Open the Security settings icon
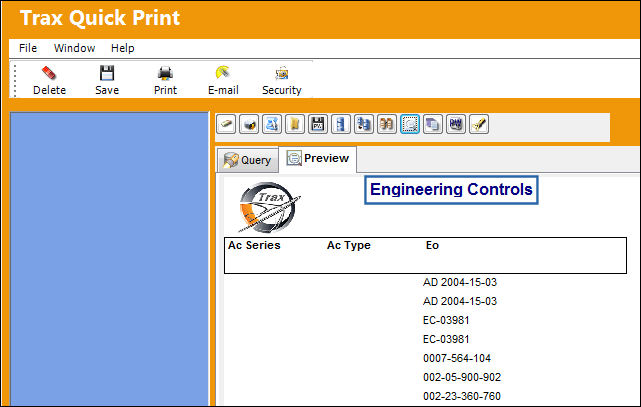 point(282,73)
